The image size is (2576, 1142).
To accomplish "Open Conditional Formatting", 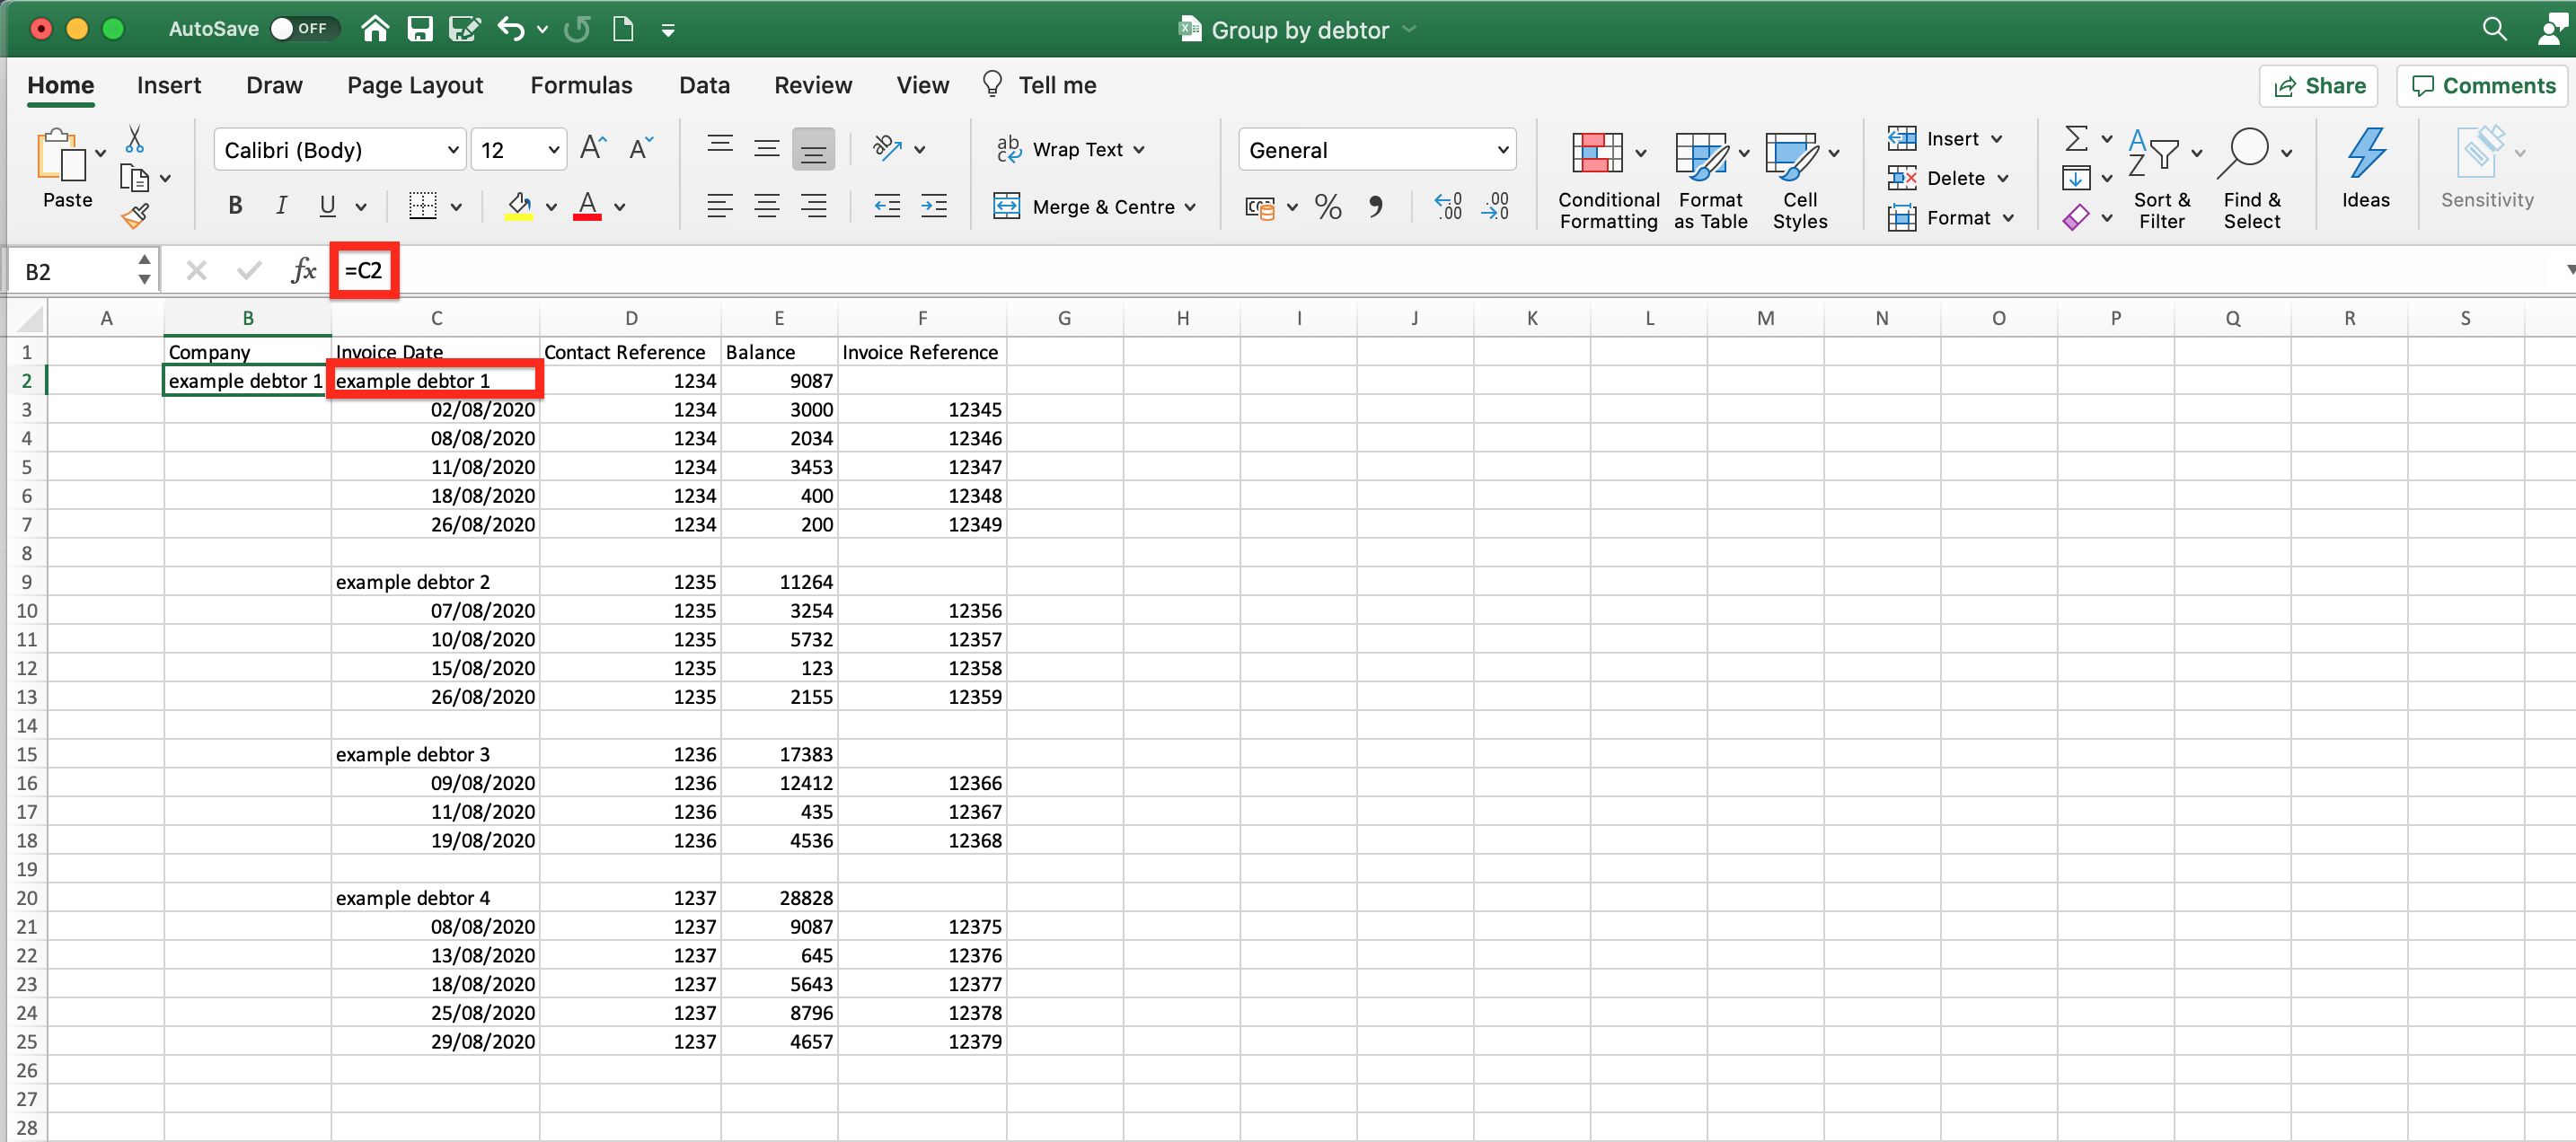I will [x=1608, y=181].
